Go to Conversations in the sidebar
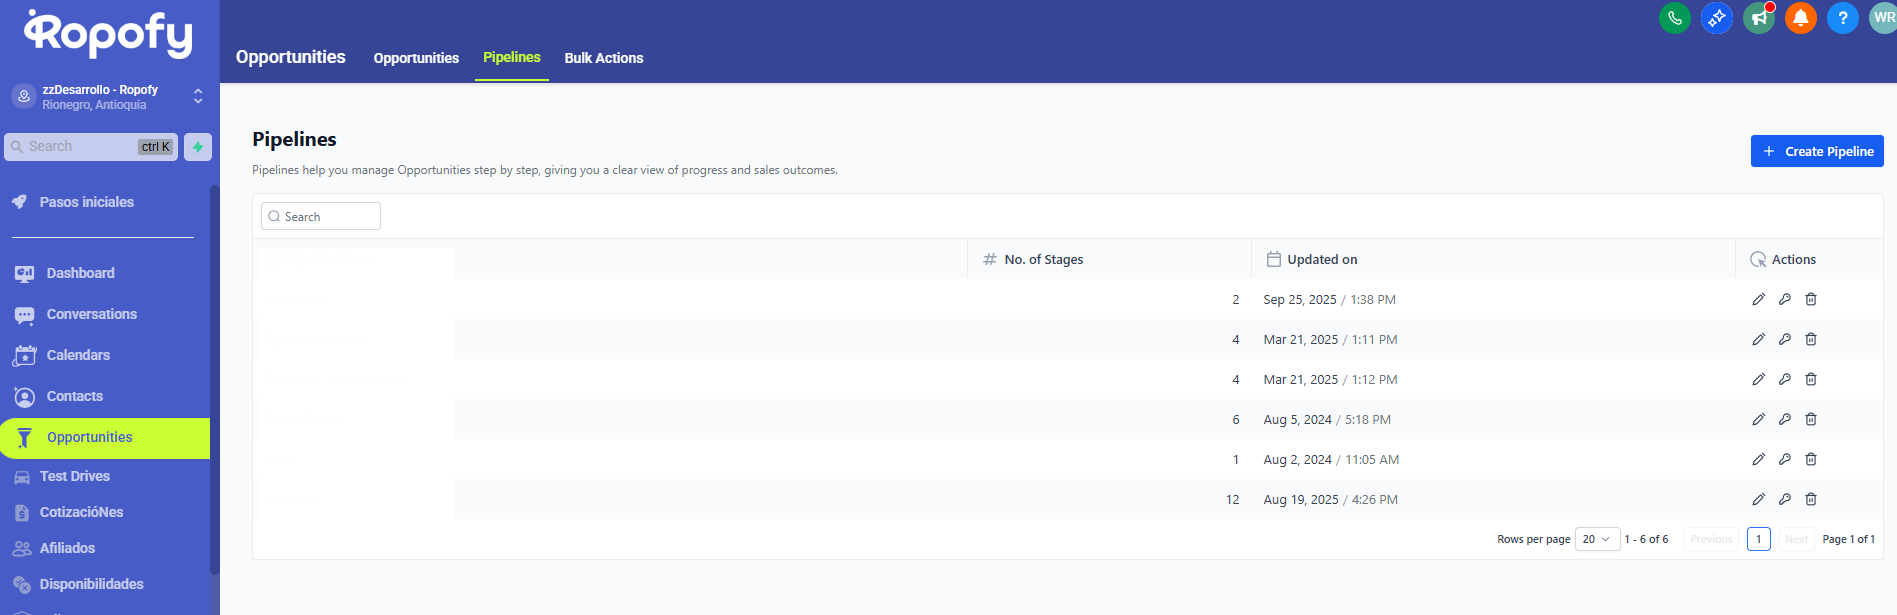 pyautogui.click(x=91, y=314)
